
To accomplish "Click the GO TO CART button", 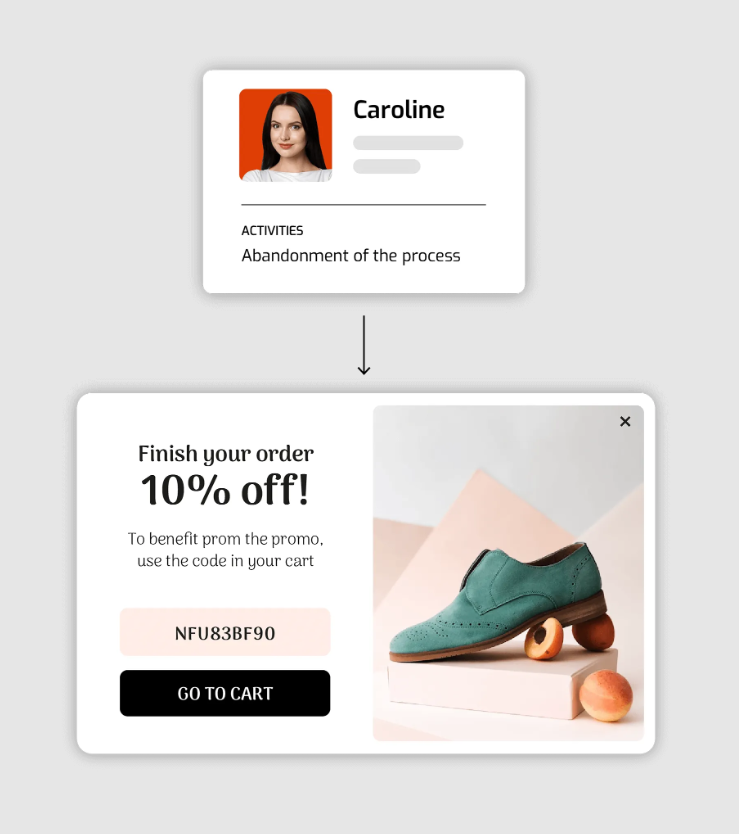I will point(225,693).
